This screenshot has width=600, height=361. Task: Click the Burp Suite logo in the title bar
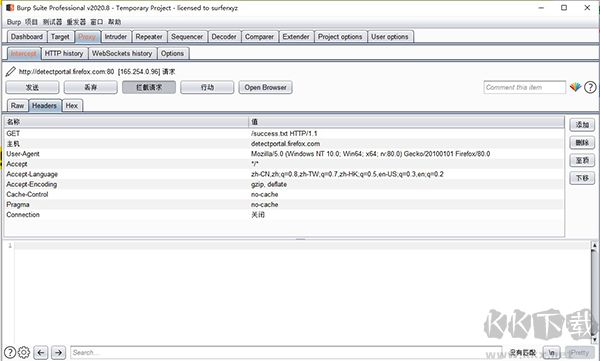coord(10,8)
